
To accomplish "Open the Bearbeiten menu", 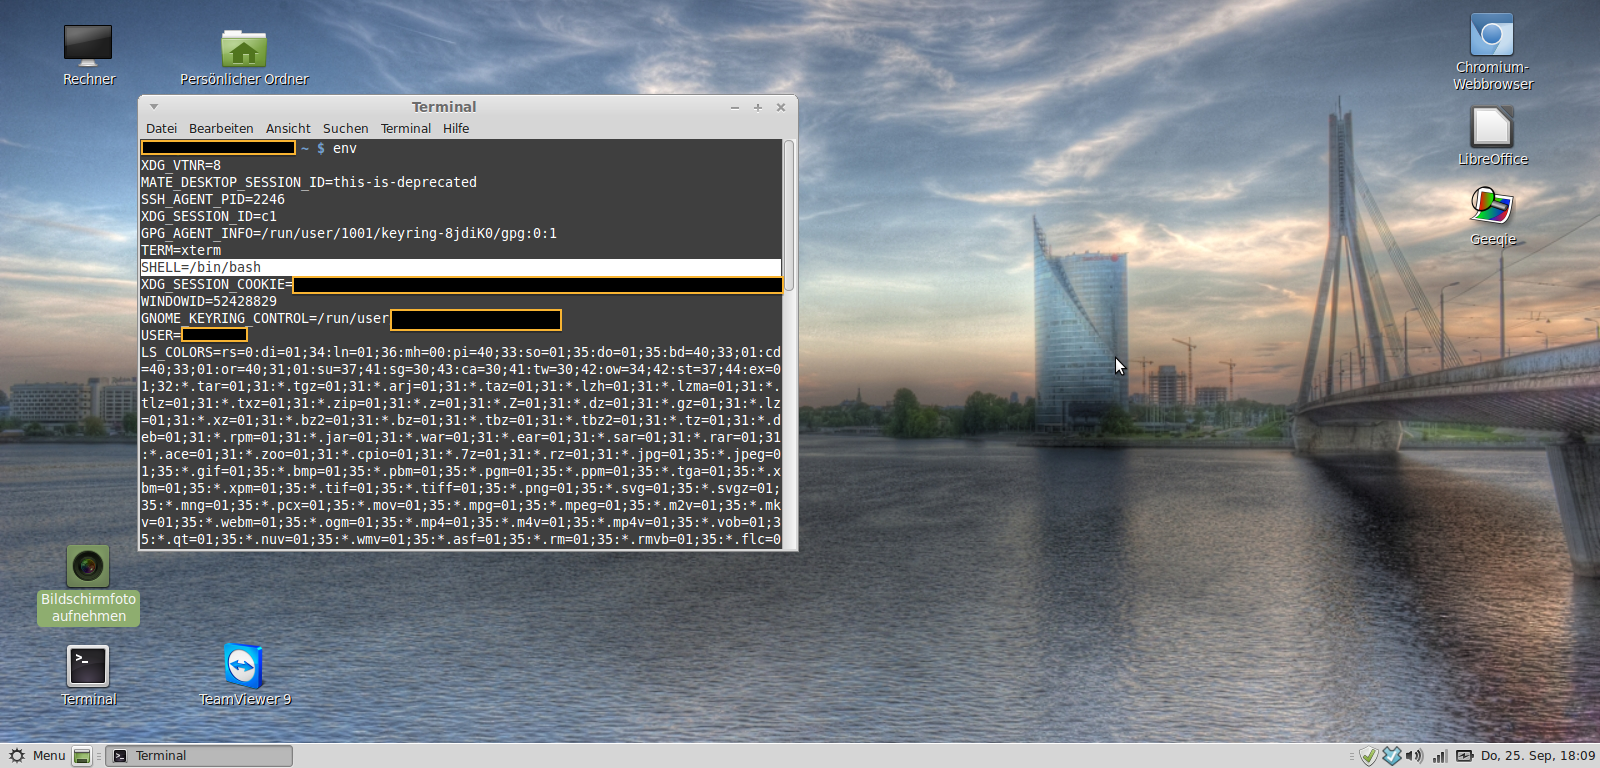I will click(x=221, y=129).
